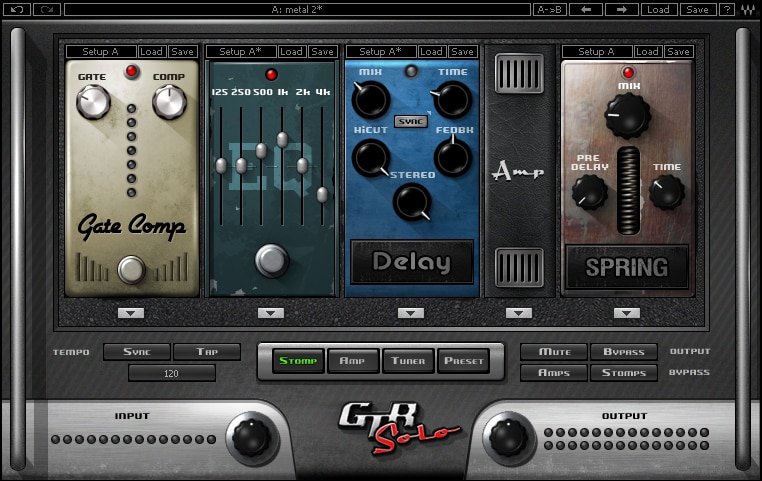Click the COMP knob on Gate Comp

click(169, 102)
